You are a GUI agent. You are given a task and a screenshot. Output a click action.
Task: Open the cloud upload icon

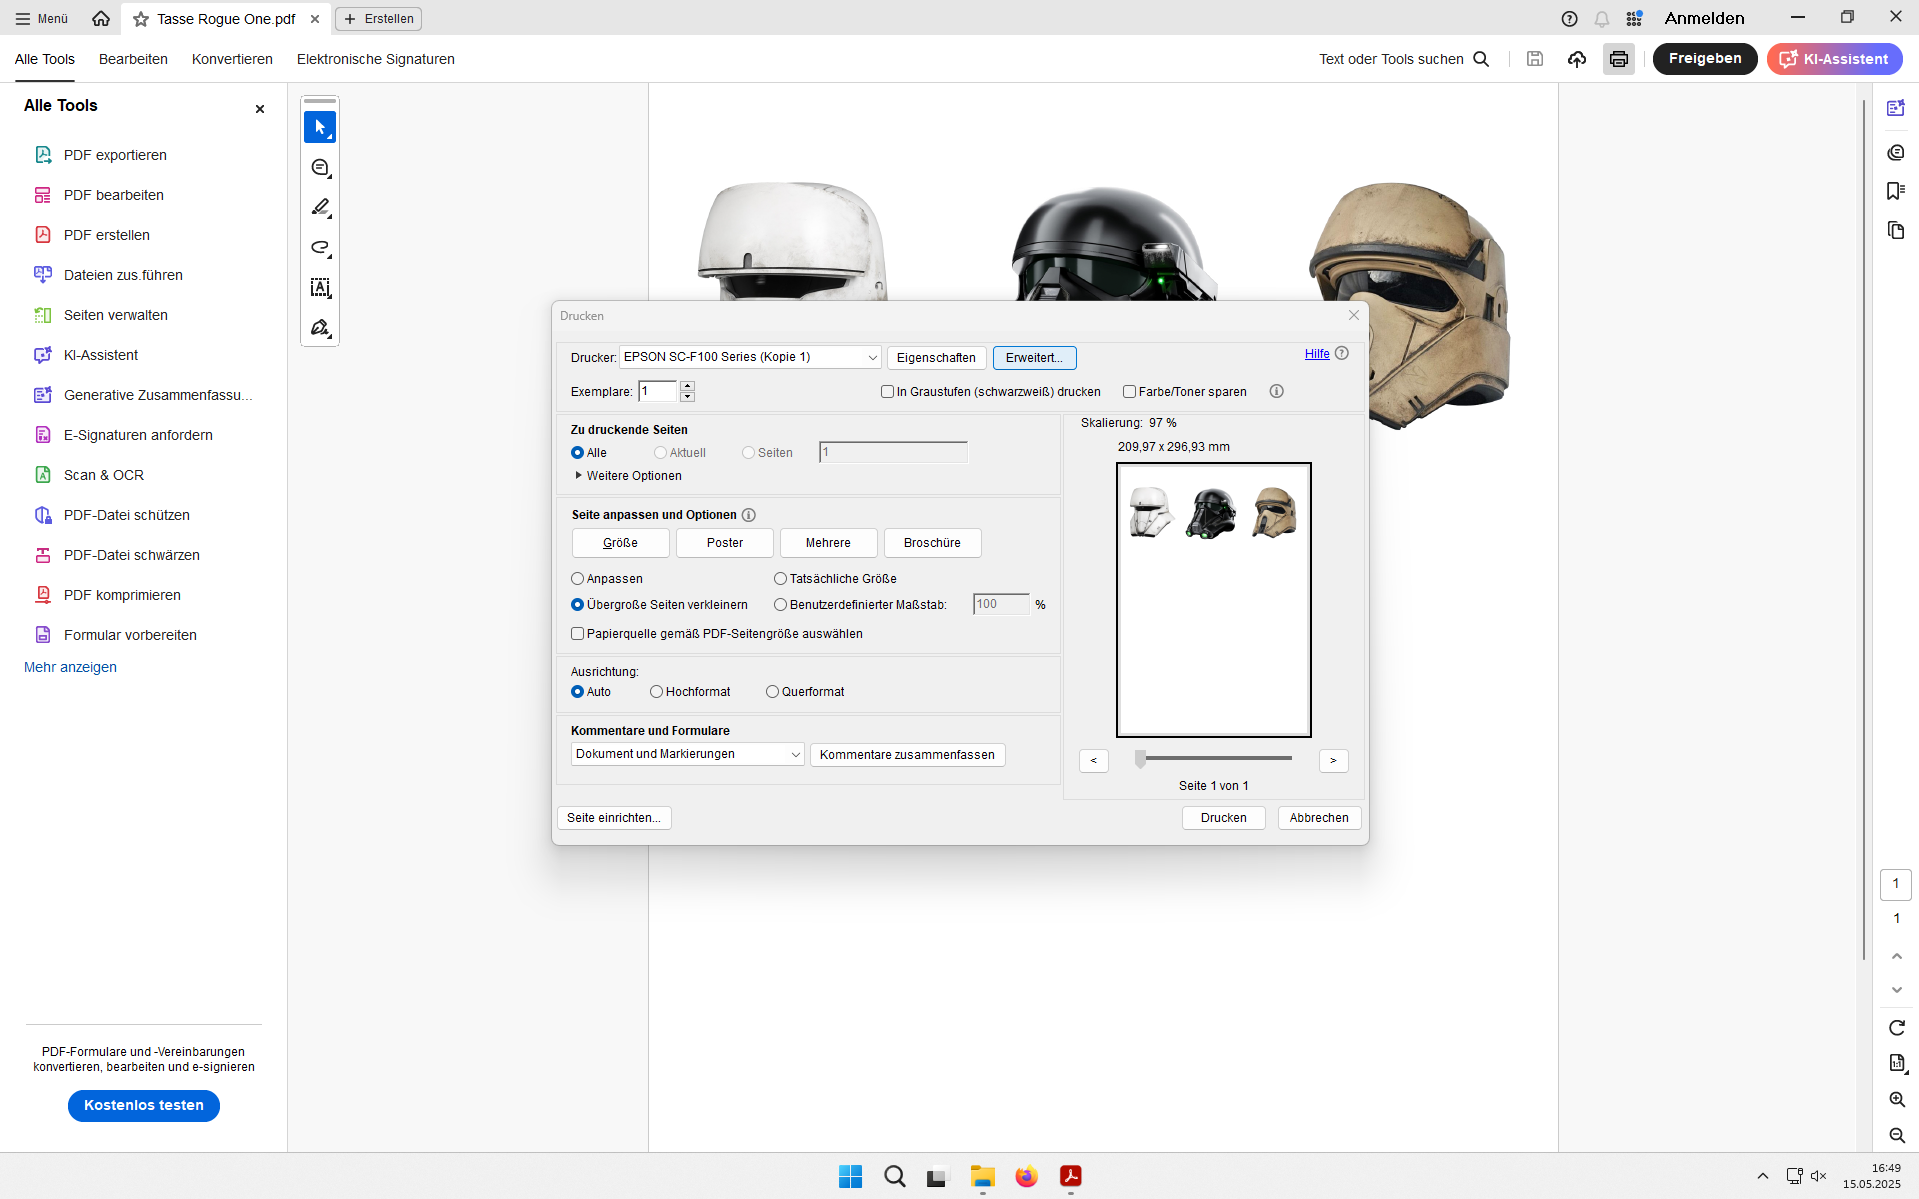[x=1577, y=59]
